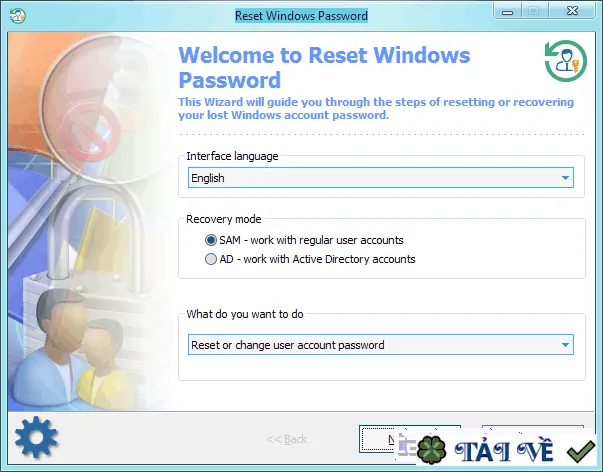The width and height of the screenshot is (603, 472).
Task: Click the 'Welcome to Reset Windows Password' heading
Action: point(324,67)
